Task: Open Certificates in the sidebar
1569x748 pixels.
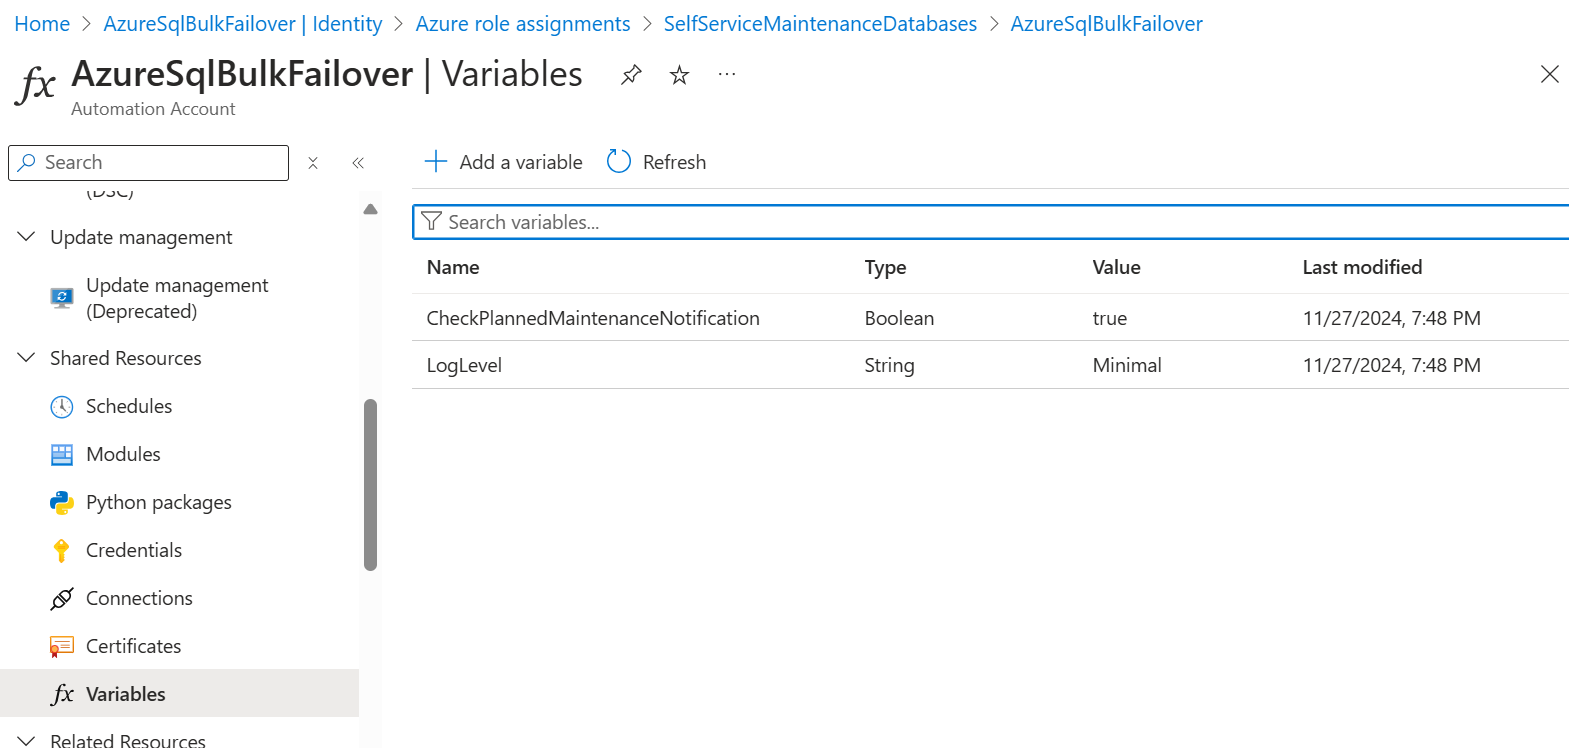Action: click(x=134, y=646)
